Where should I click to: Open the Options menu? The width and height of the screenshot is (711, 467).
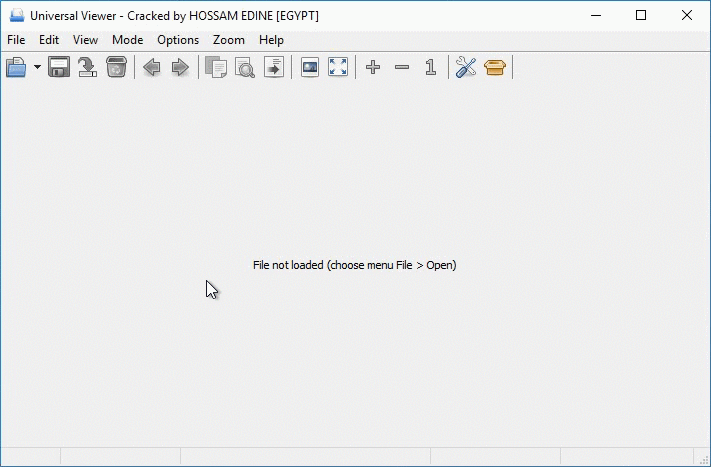[178, 40]
